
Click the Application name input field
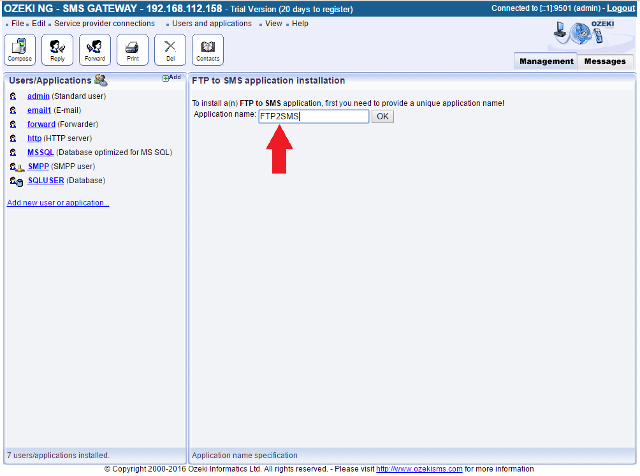[x=313, y=116]
